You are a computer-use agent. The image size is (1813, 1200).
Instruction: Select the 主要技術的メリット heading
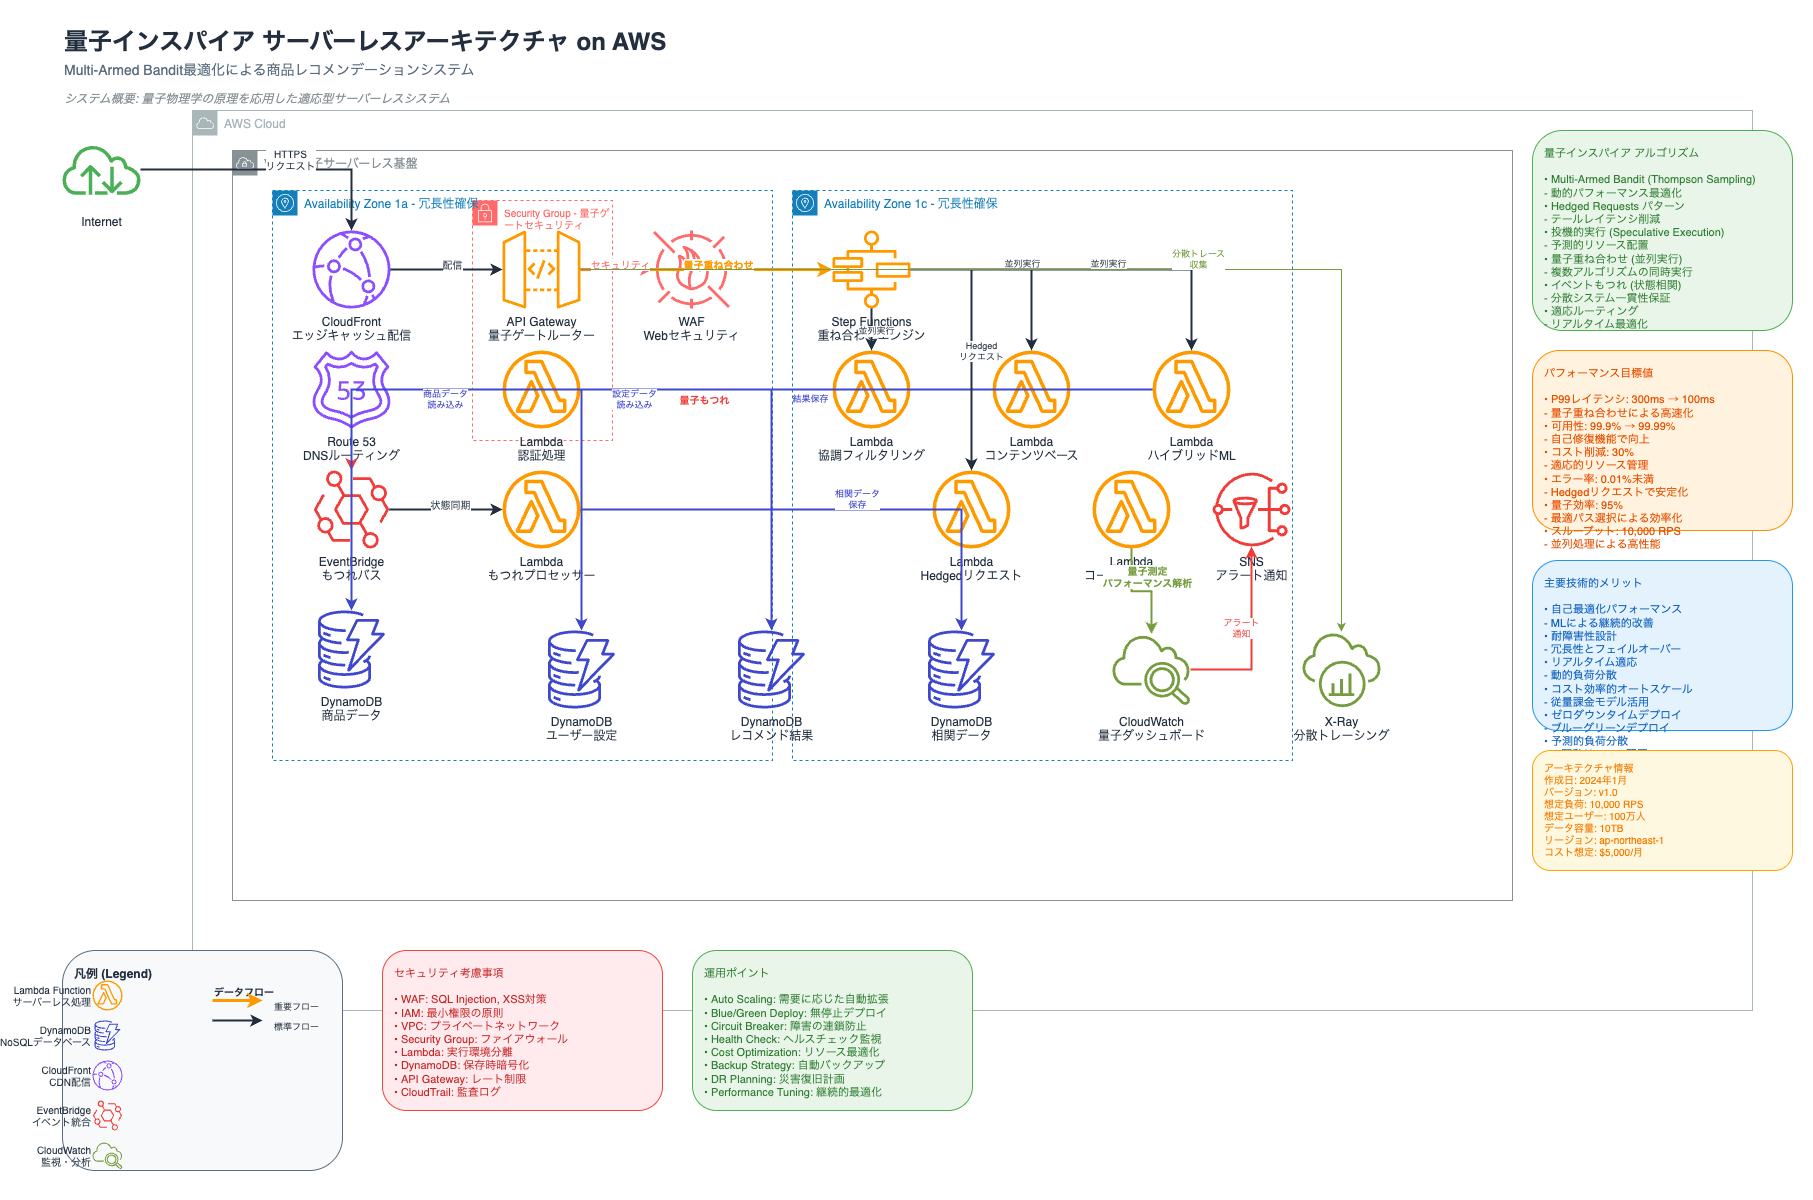point(1593,583)
